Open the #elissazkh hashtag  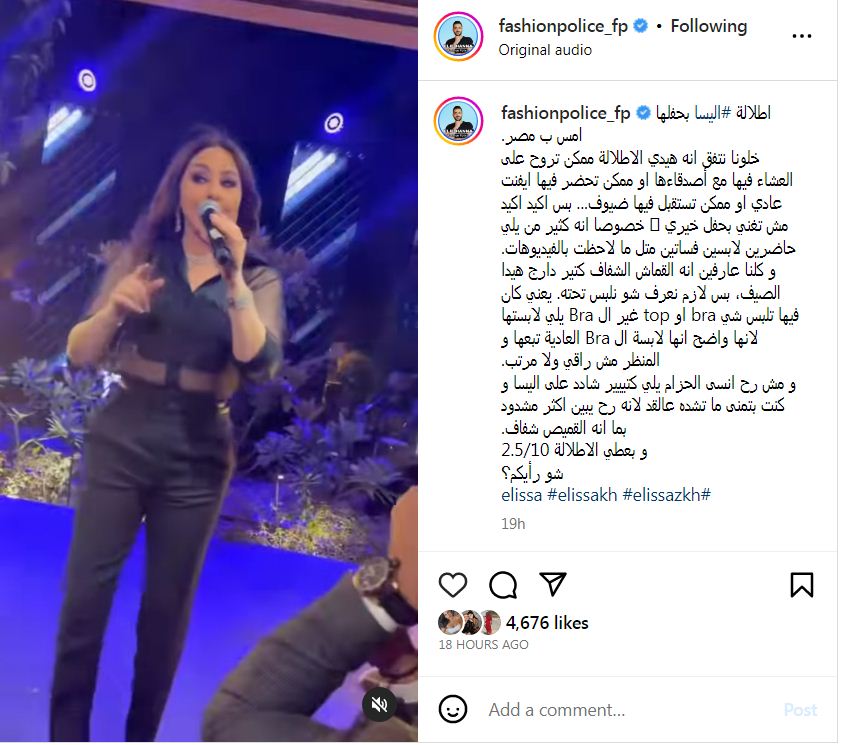pyautogui.click(x=667, y=494)
